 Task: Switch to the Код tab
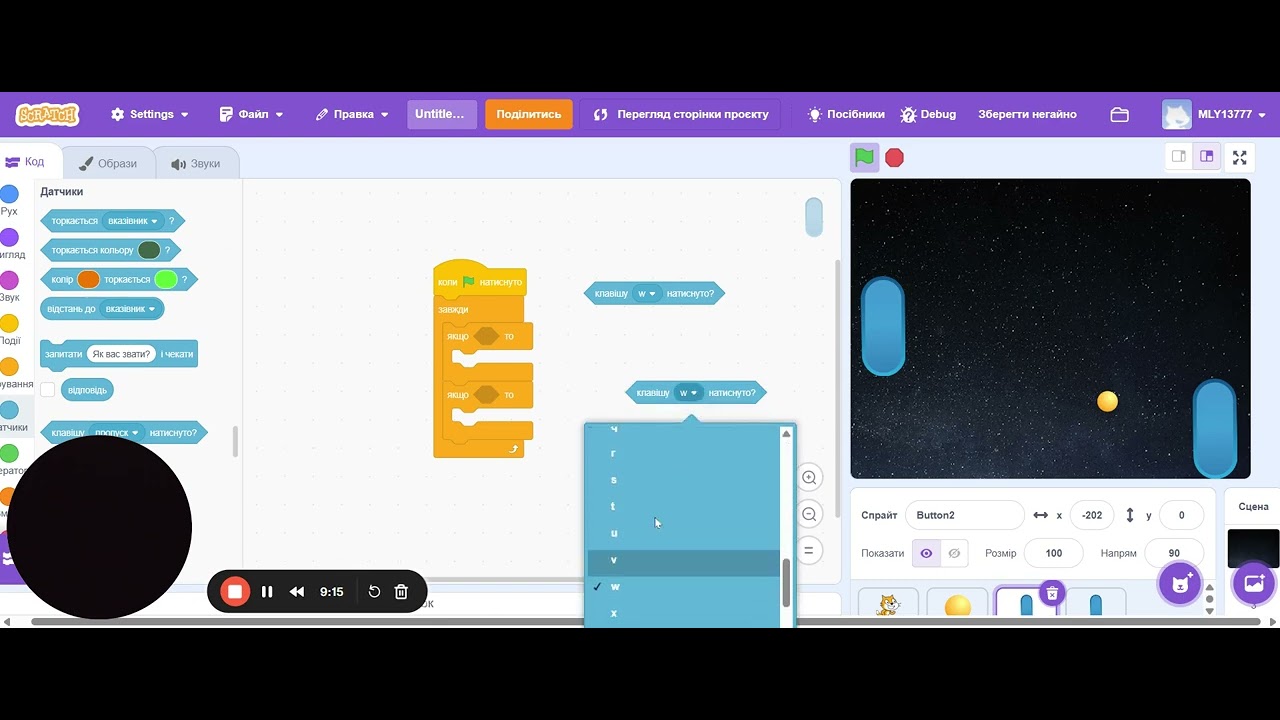(26, 162)
